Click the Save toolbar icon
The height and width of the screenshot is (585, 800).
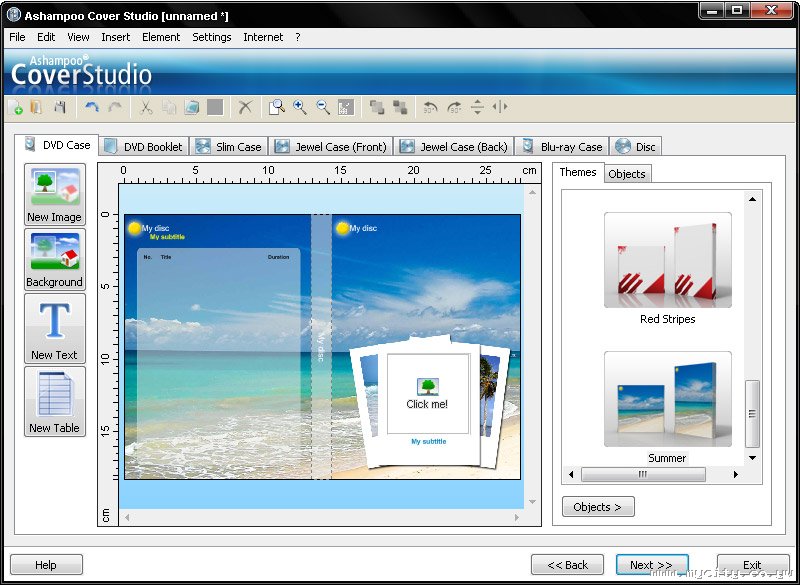pos(60,107)
